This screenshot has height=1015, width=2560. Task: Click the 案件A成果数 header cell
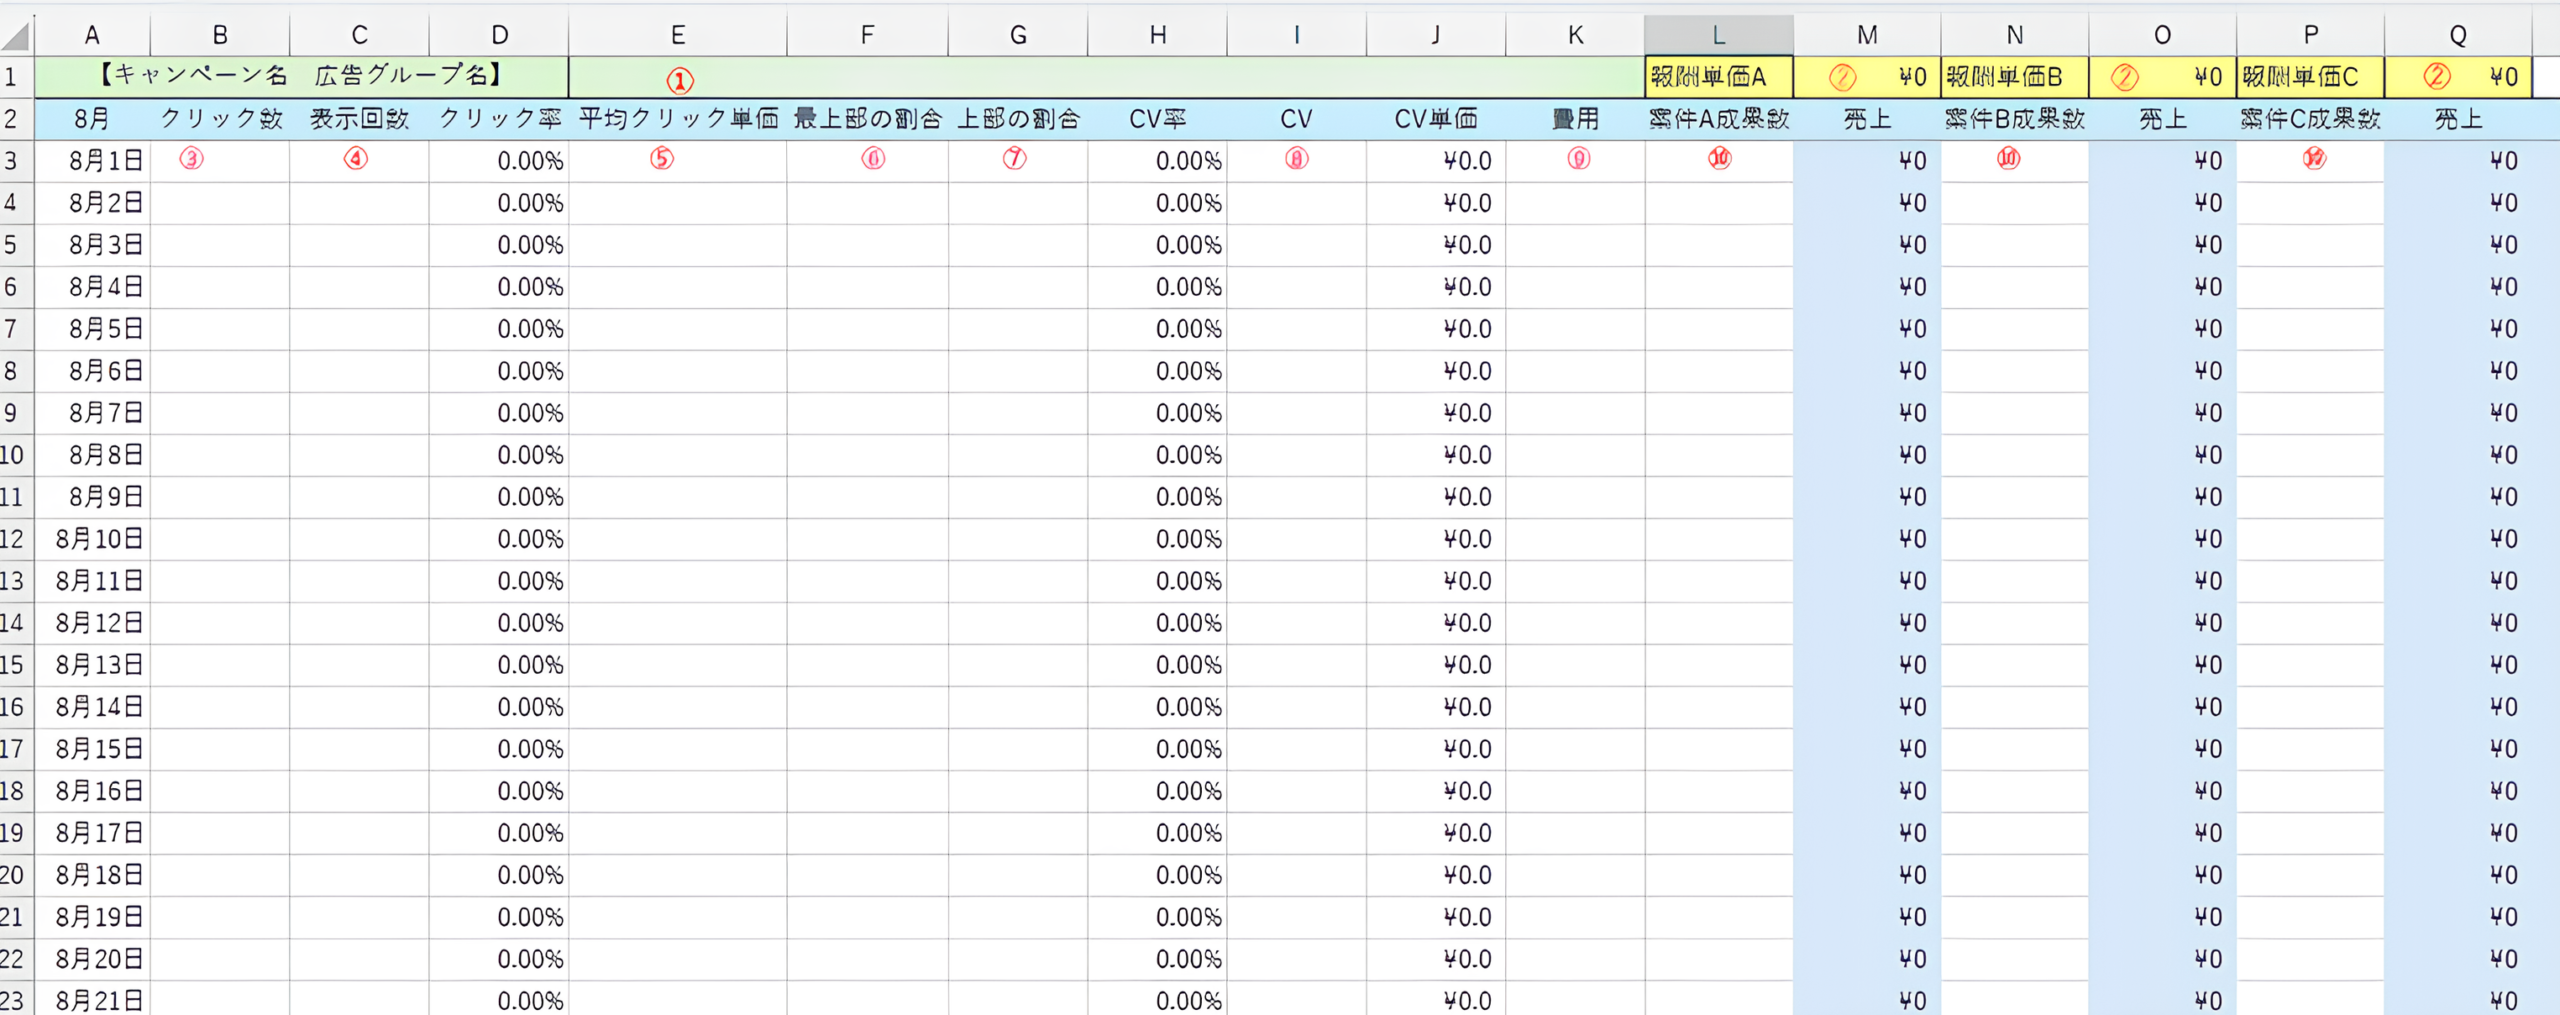[1716, 118]
